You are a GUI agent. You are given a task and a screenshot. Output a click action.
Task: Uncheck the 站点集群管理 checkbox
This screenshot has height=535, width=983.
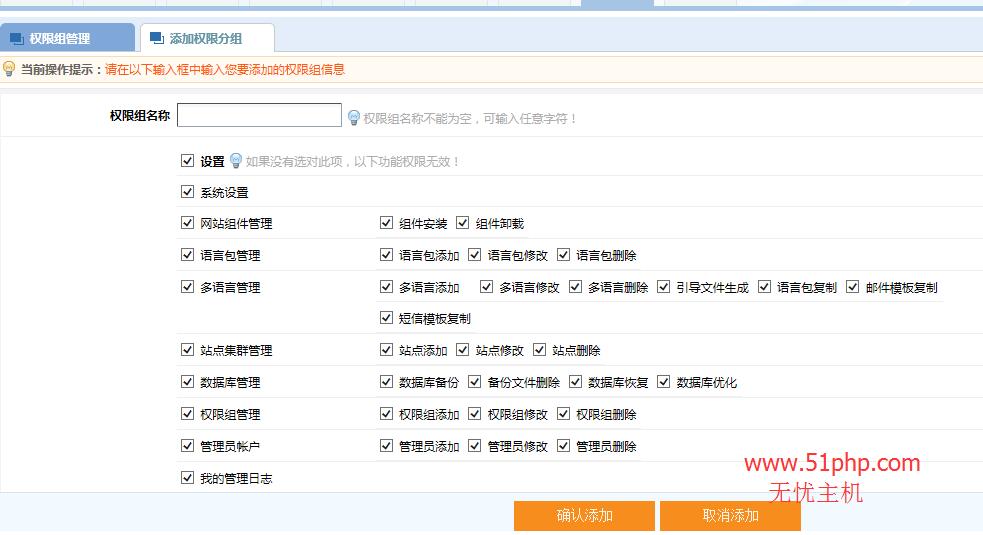(x=187, y=350)
